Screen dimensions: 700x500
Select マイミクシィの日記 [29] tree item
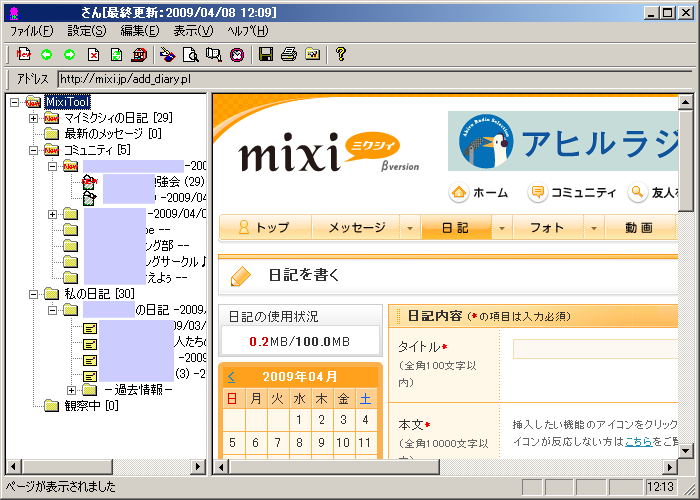(118, 118)
